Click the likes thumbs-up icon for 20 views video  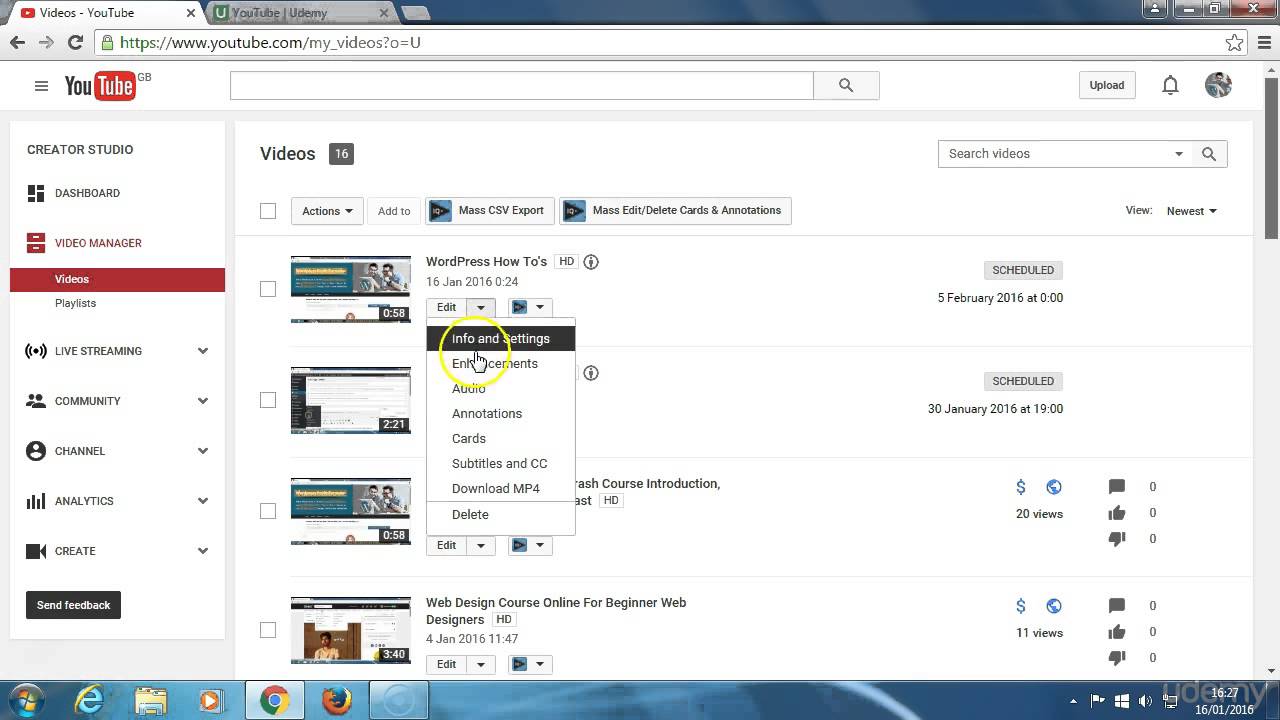1117,513
